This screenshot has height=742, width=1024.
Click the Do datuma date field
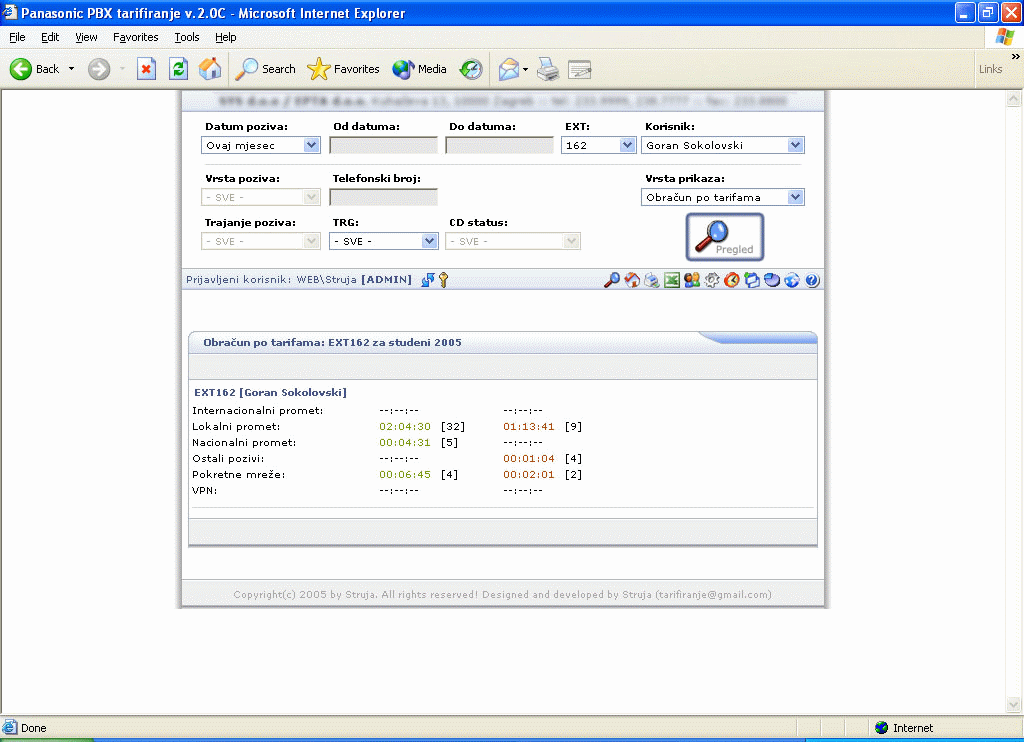point(500,145)
